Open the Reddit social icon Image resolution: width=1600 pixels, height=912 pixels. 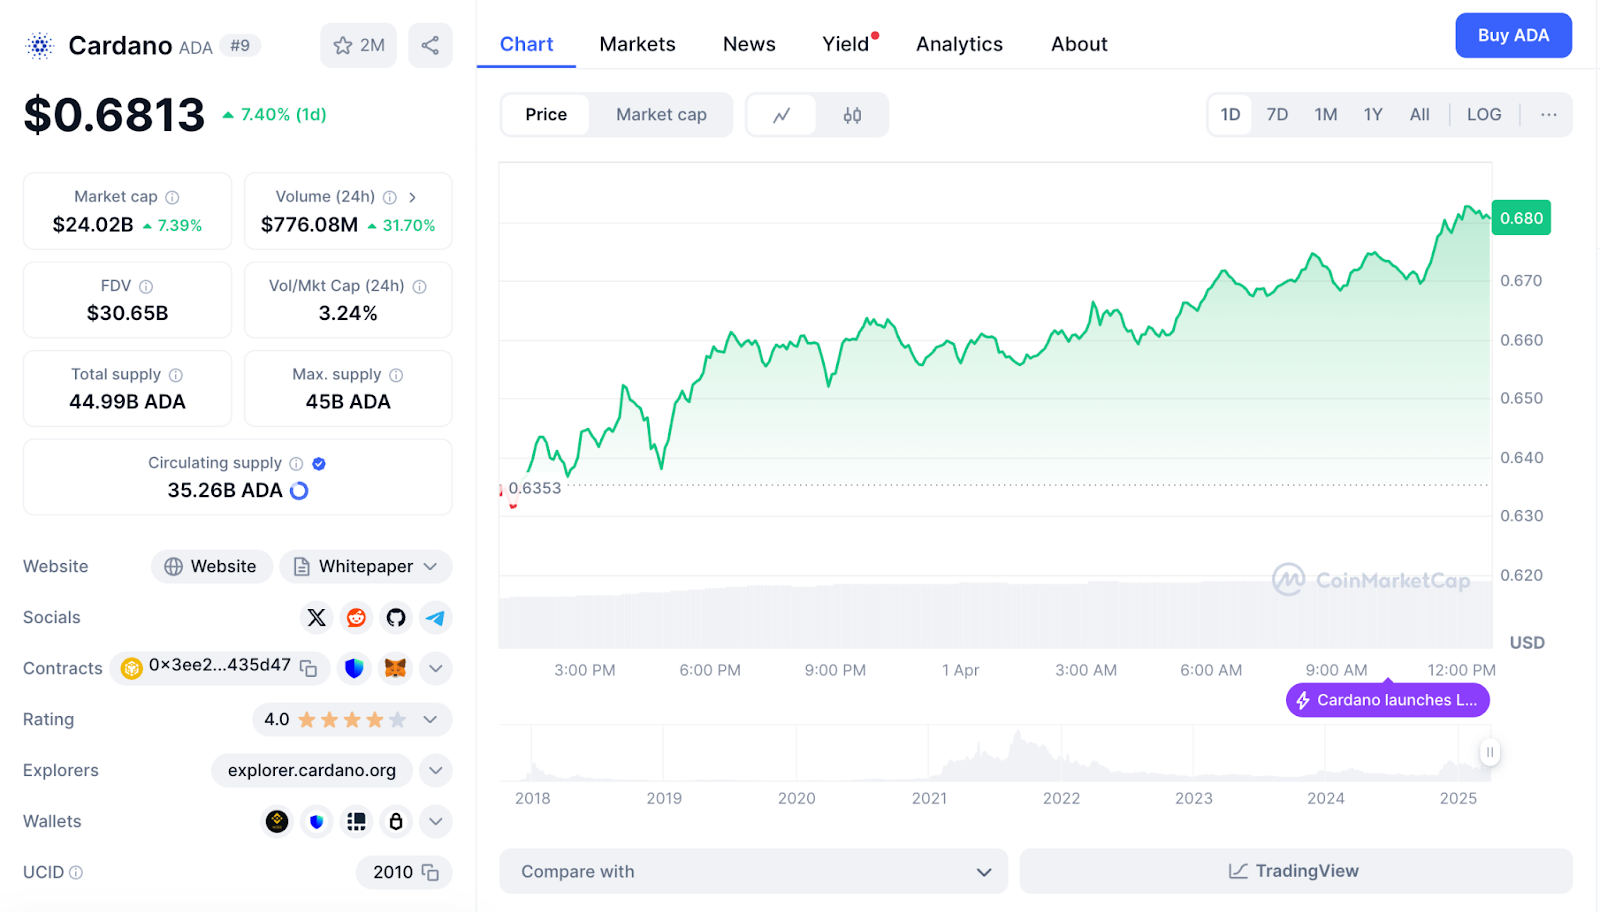point(356,618)
